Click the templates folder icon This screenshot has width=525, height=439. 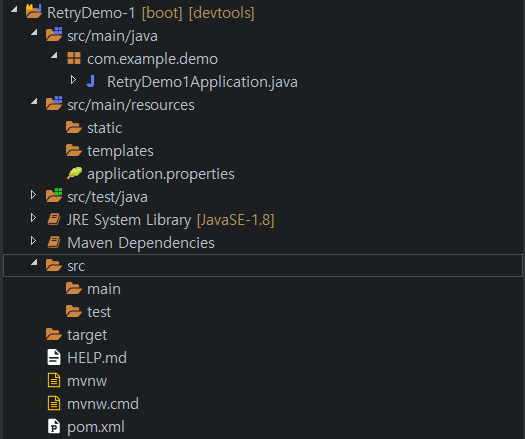(74, 151)
